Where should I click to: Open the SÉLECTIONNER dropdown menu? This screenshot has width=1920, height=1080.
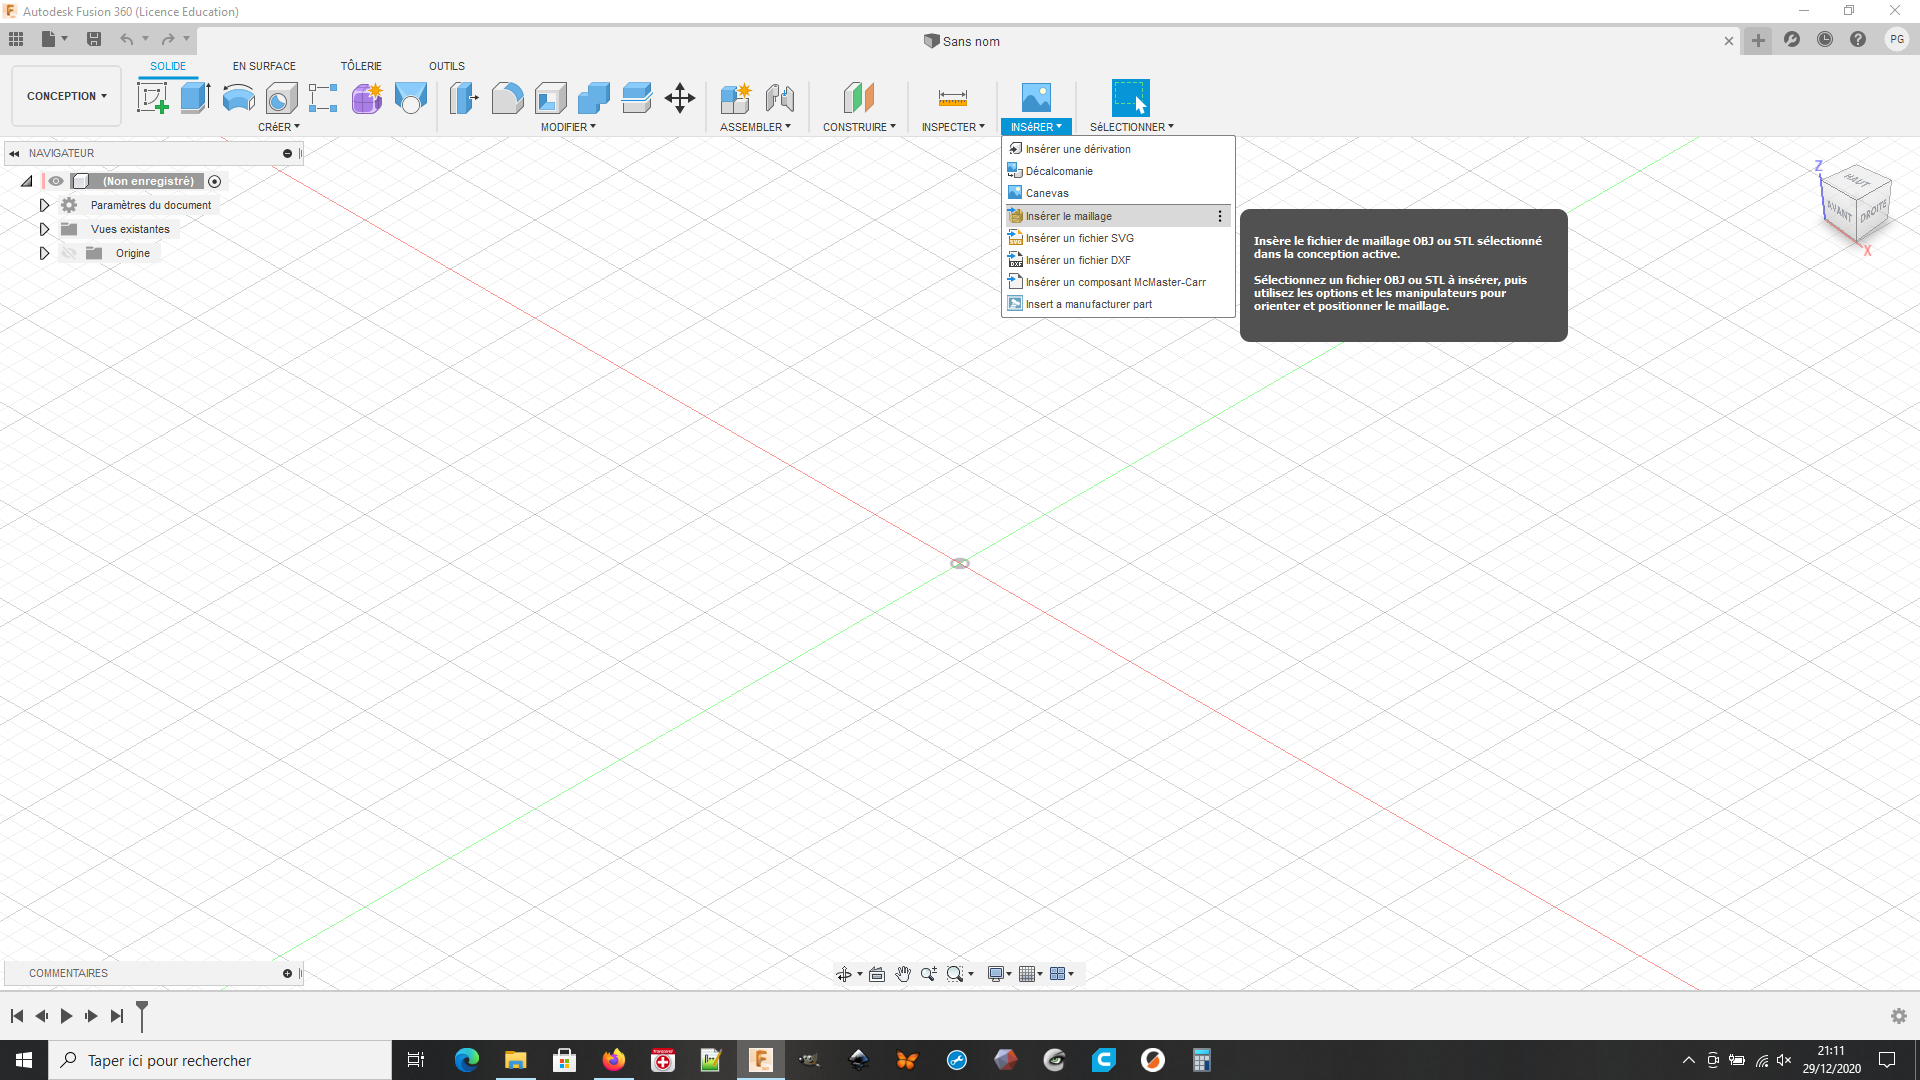click(x=1131, y=127)
